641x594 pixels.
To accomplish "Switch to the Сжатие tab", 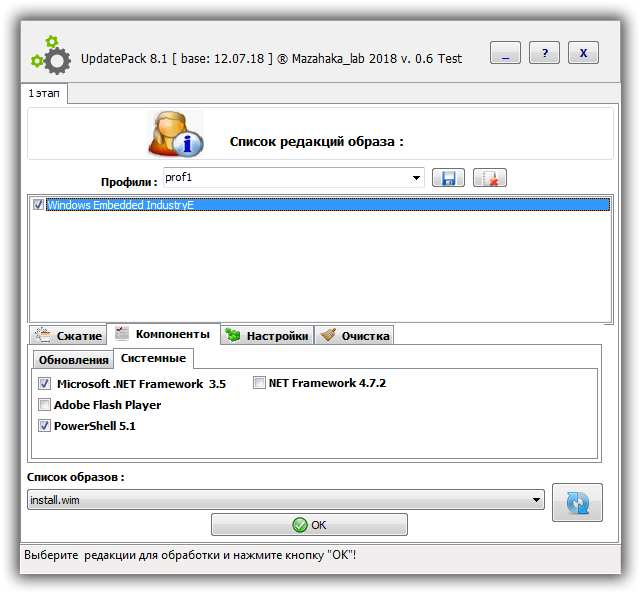I will [68, 336].
